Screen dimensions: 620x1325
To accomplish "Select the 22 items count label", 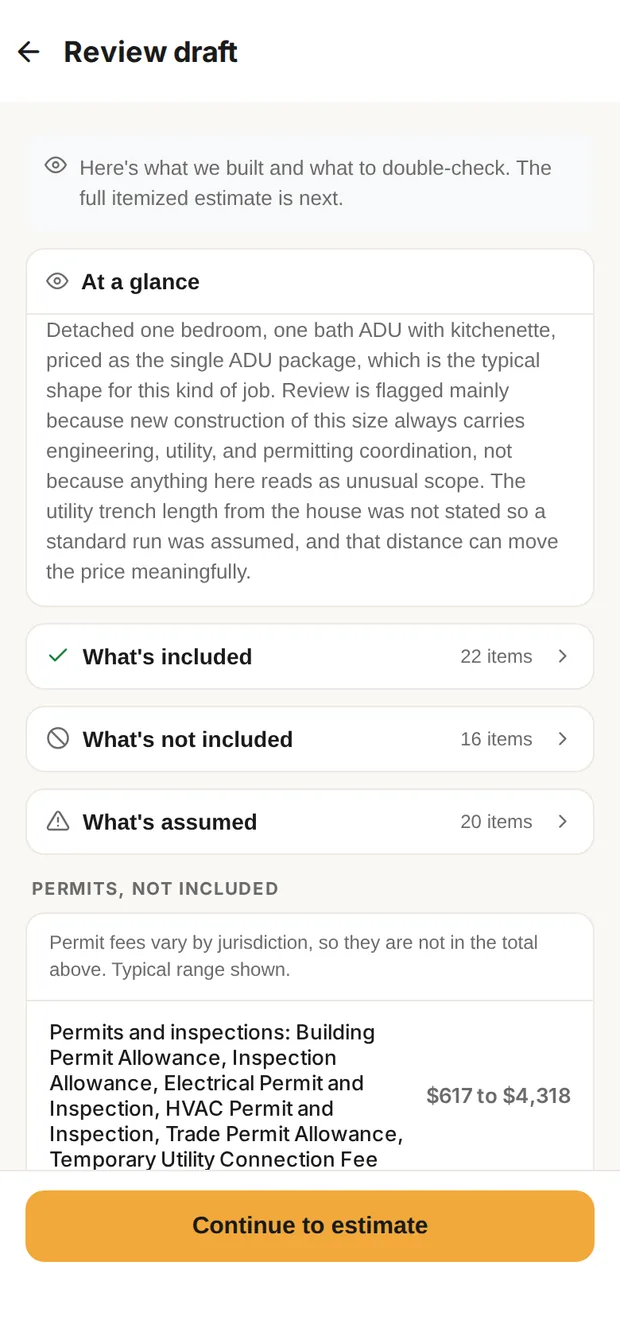I will coord(496,656).
